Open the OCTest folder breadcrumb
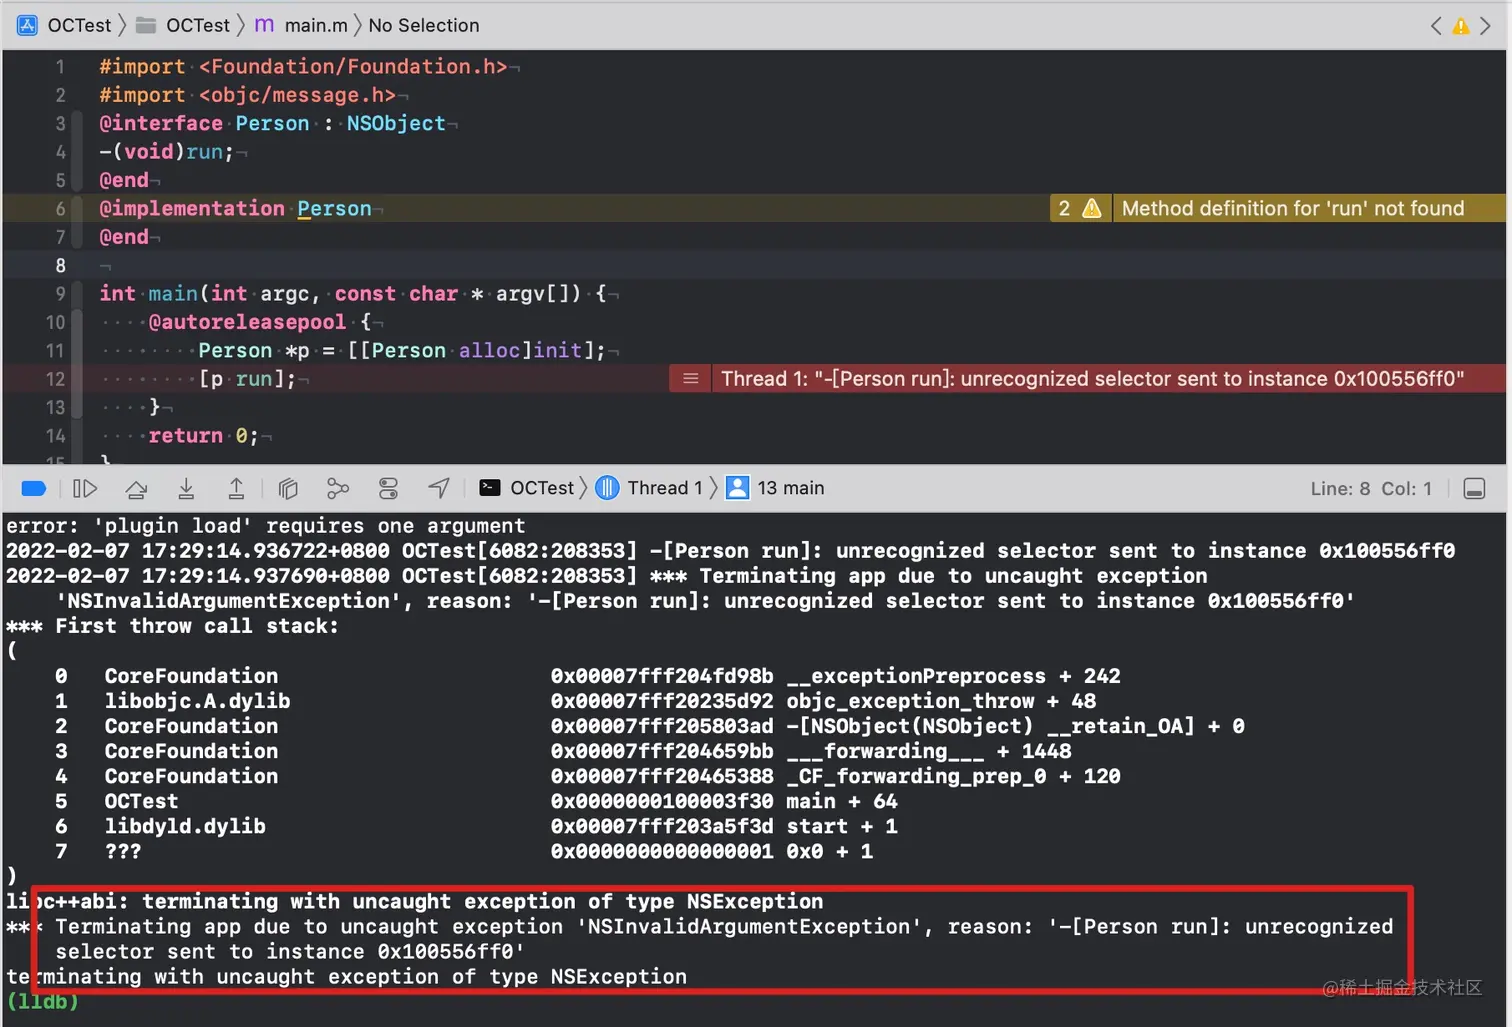The width and height of the screenshot is (1512, 1027). [x=183, y=25]
